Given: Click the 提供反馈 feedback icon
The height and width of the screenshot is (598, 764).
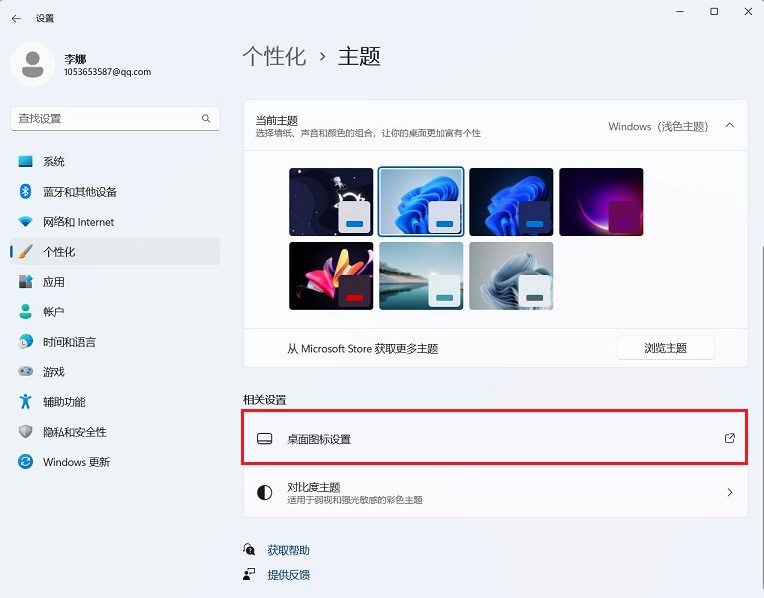Looking at the screenshot, I should click(x=249, y=574).
